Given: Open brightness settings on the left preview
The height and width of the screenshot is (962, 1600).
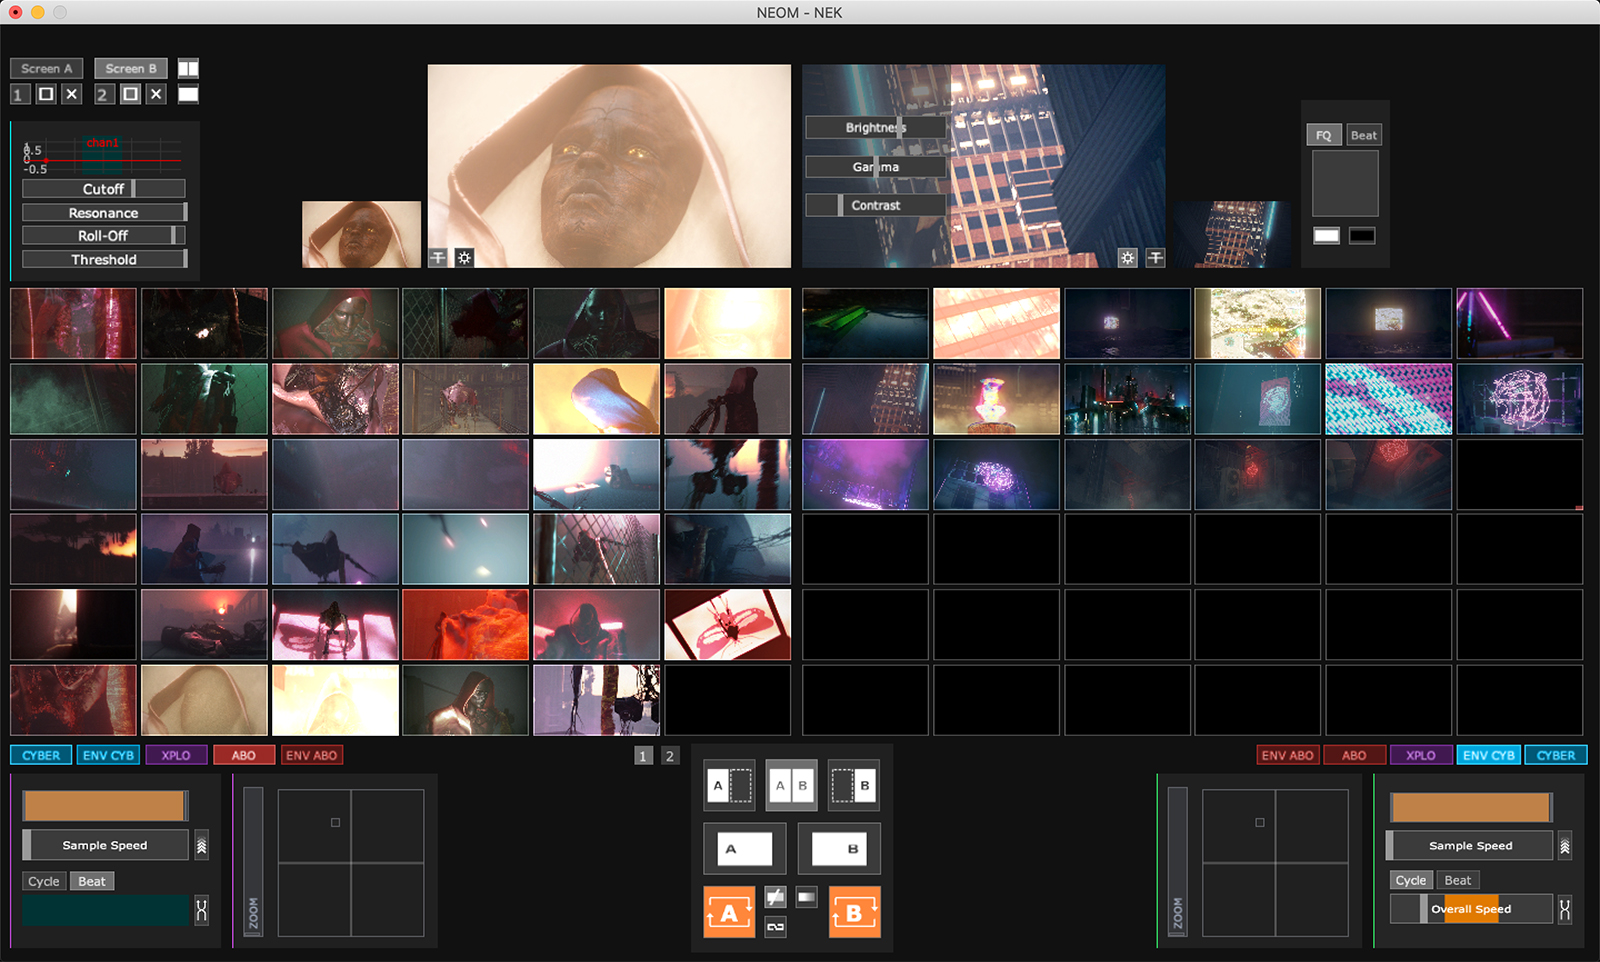Looking at the screenshot, I should pyautogui.click(x=464, y=258).
